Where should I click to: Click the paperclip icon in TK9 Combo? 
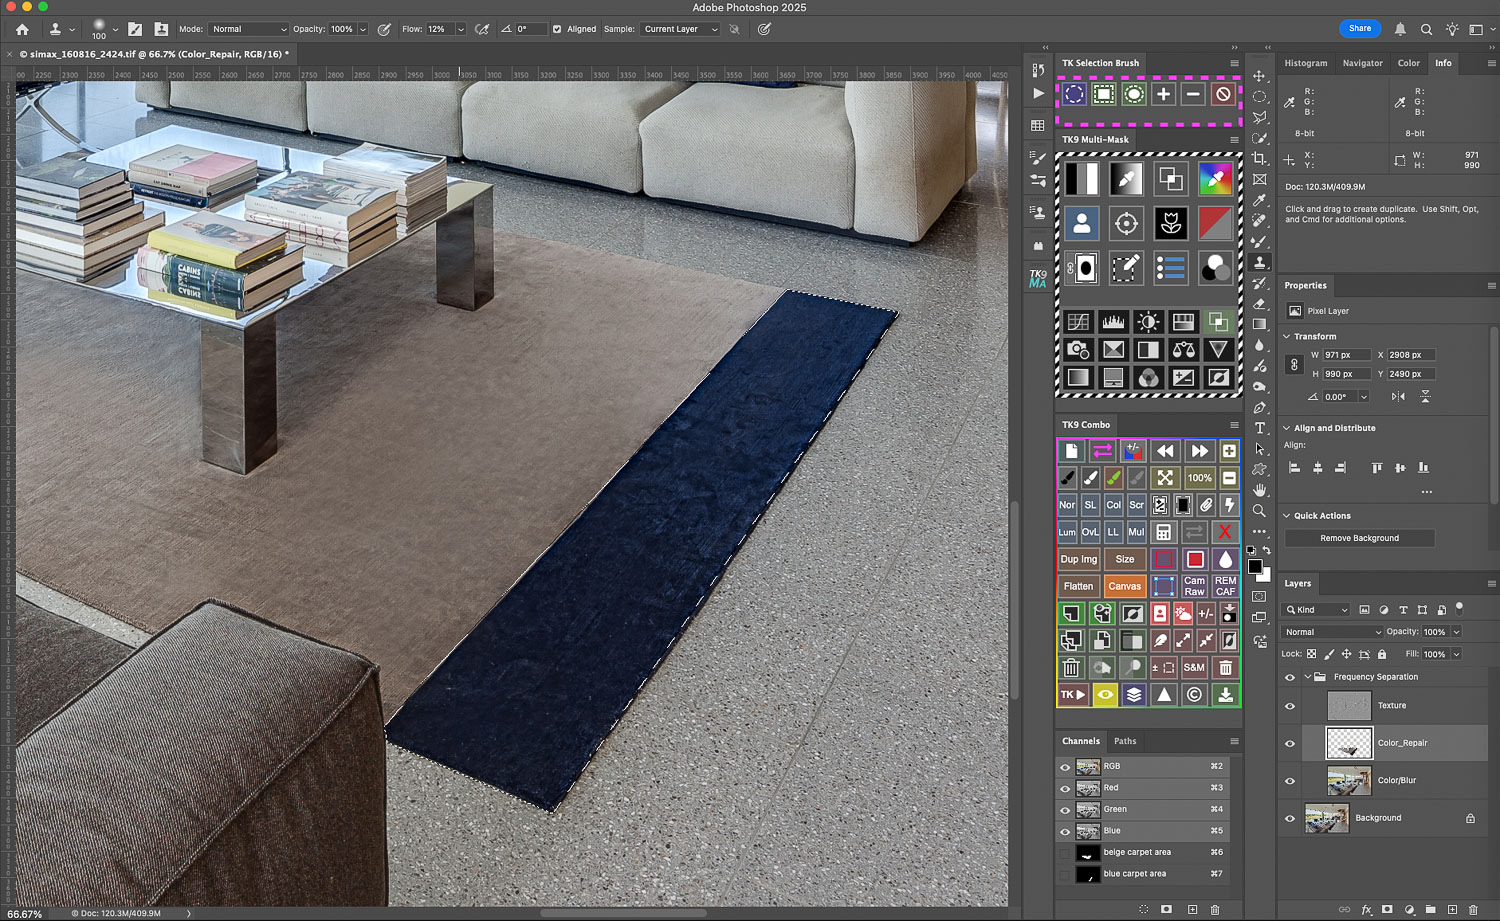pos(1207,505)
